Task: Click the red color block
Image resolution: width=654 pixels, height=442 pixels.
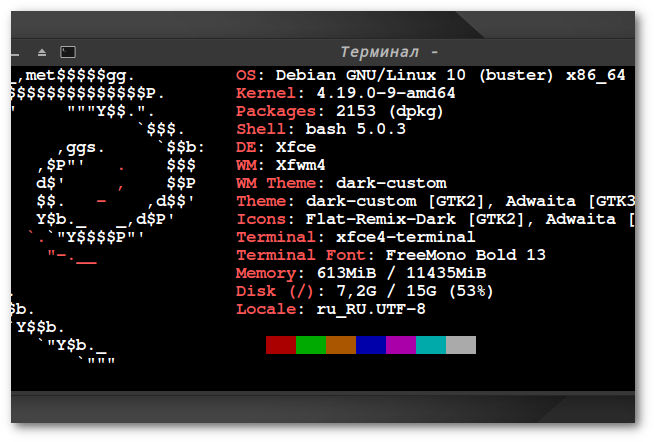Action: tap(281, 345)
